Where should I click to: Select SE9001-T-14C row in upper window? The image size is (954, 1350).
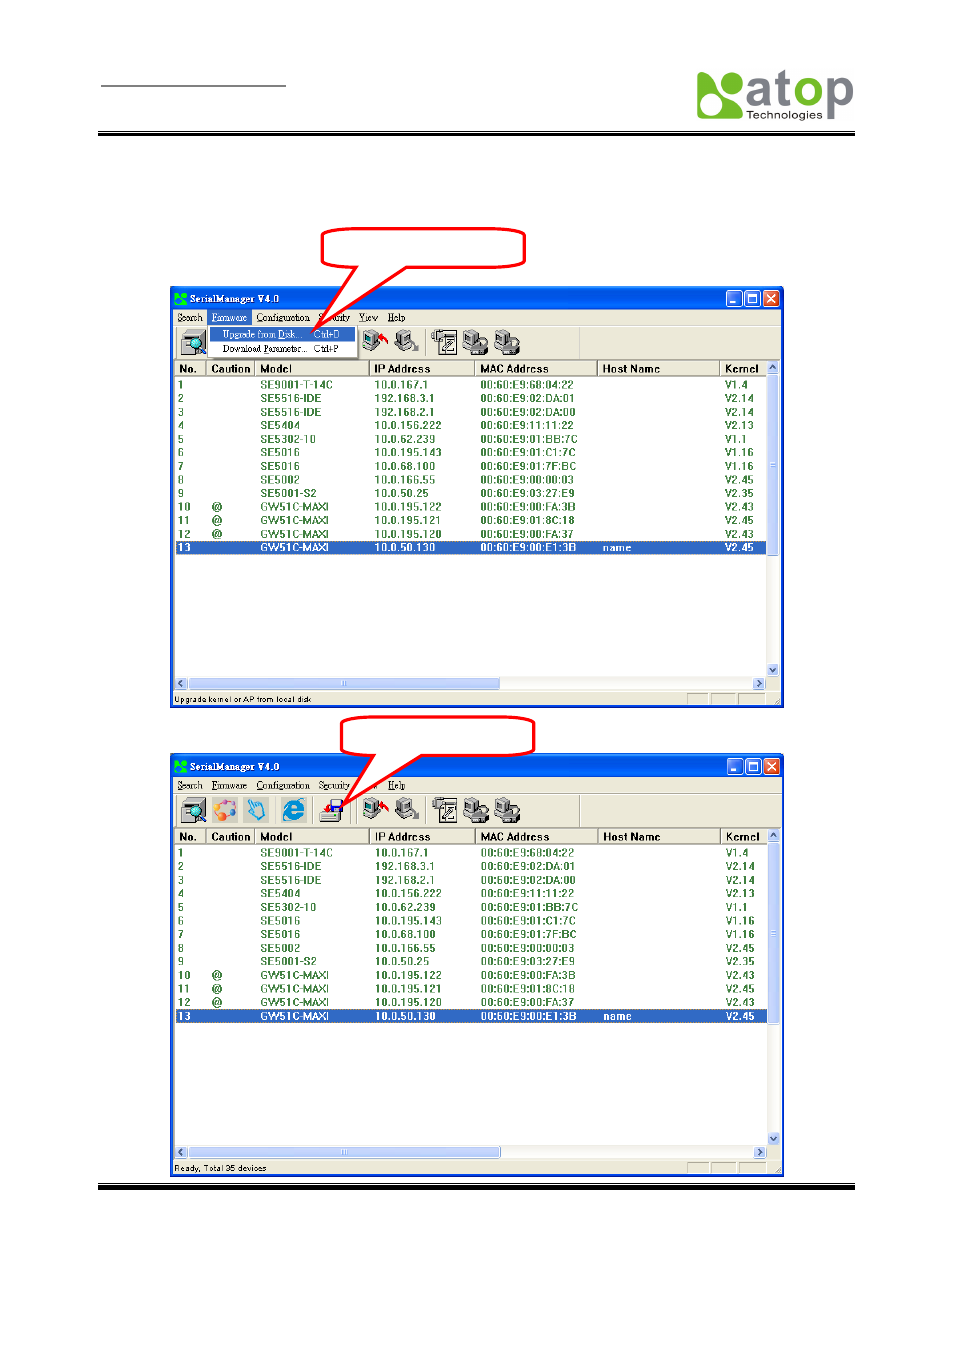pyautogui.click(x=470, y=385)
